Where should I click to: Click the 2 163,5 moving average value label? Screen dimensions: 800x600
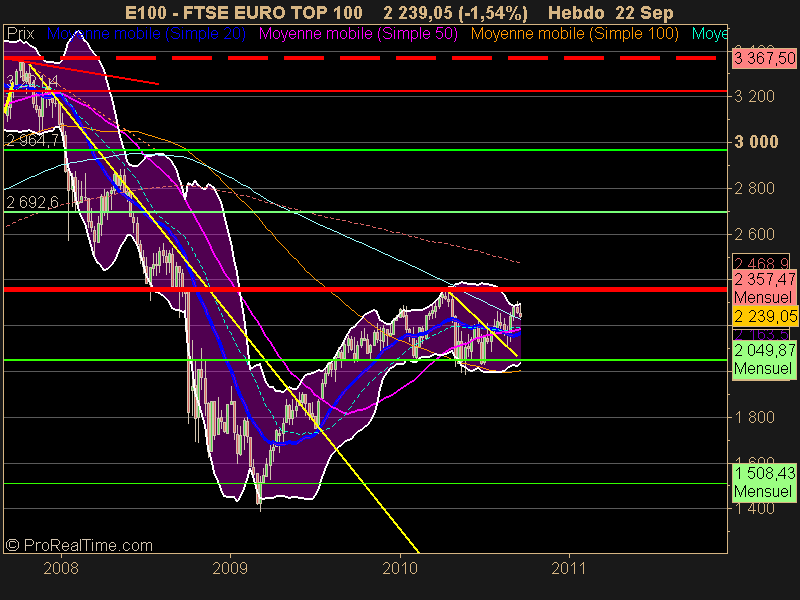tap(761, 335)
